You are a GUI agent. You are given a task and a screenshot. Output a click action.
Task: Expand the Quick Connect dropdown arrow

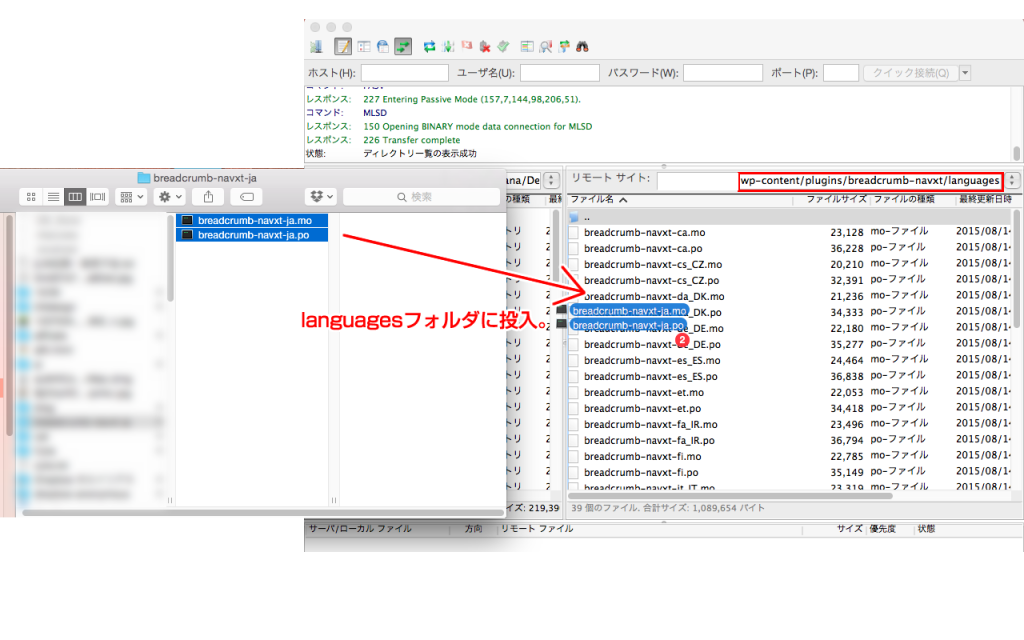click(963, 72)
